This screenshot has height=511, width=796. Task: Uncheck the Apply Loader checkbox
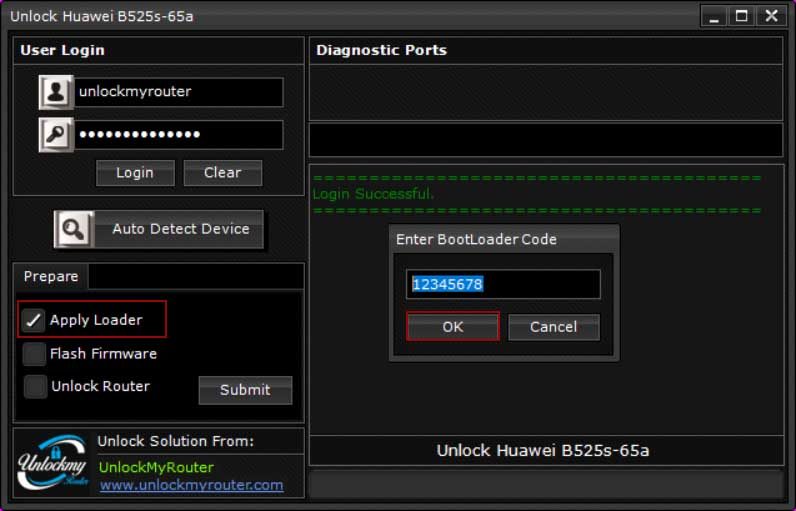click(34, 320)
